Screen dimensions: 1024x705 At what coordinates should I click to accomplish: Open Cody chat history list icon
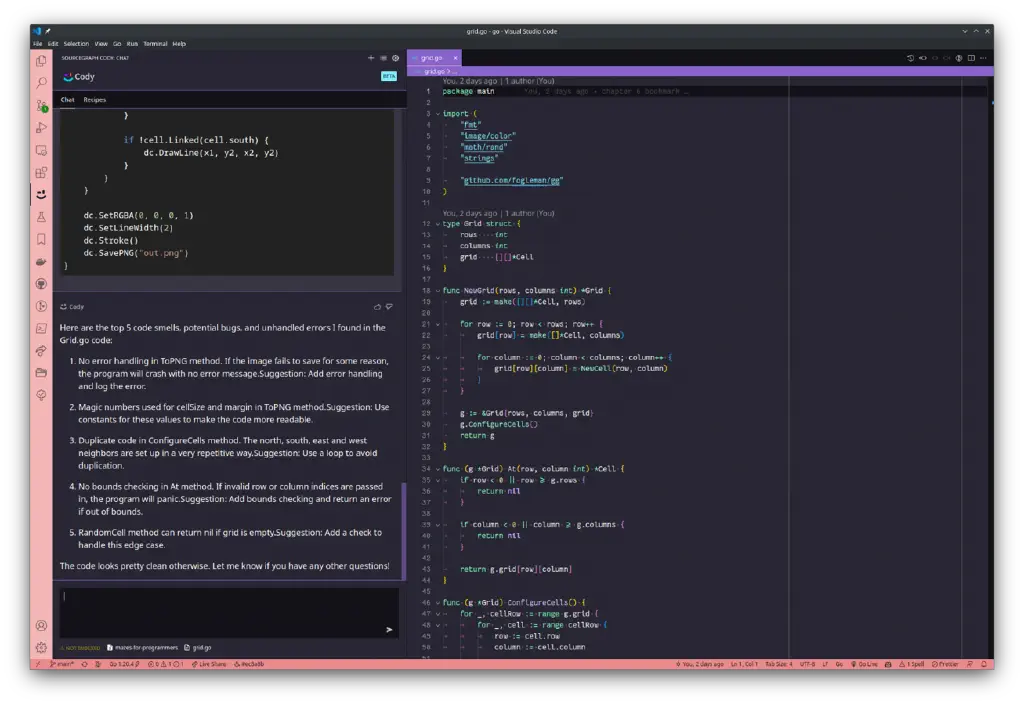pyautogui.click(x=383, y=58)
